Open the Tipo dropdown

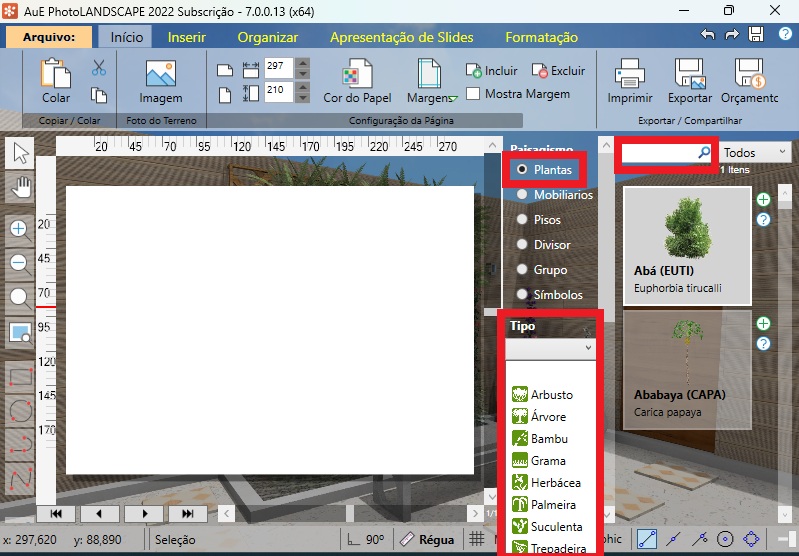coord(550,349)
